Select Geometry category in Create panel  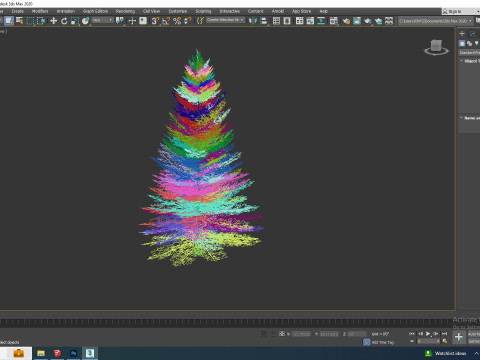pyautogui.click(x=462, y=43)
